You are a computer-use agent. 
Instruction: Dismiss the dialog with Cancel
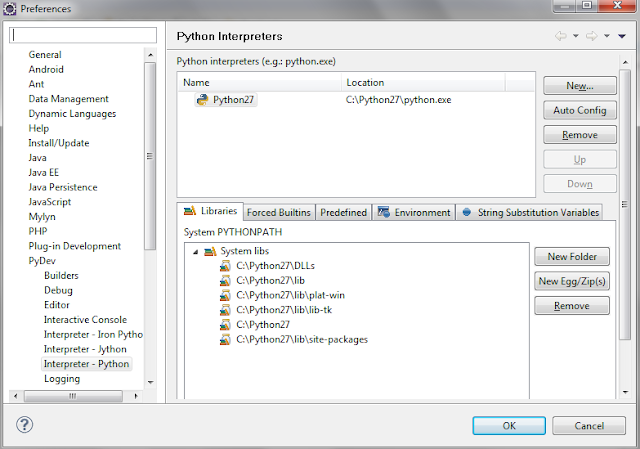point(589,426)
